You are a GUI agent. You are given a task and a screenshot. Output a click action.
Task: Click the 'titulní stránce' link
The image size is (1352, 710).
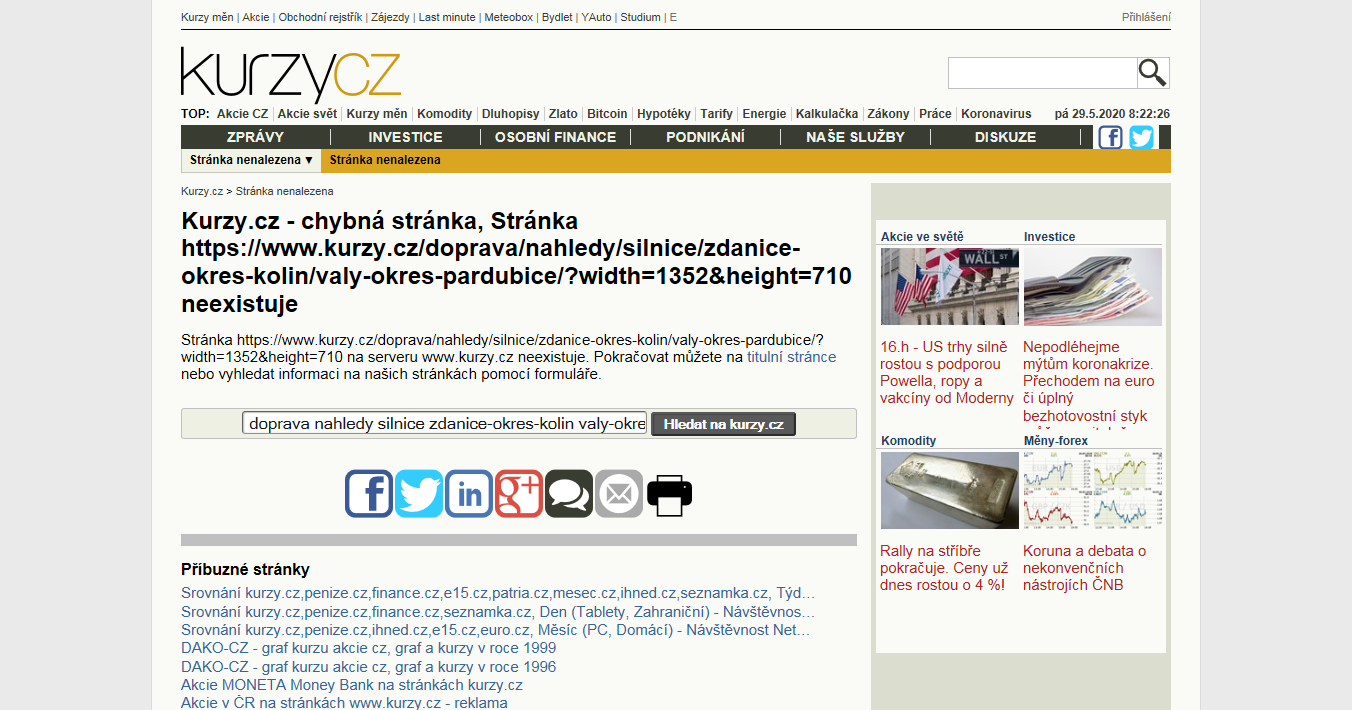791,357
